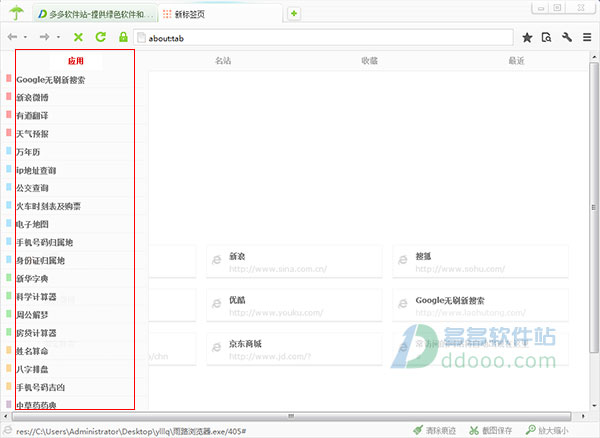Click vertical scrollbar down arrow
Viewport: 600px width, 438px height.
tap(594, 405)
